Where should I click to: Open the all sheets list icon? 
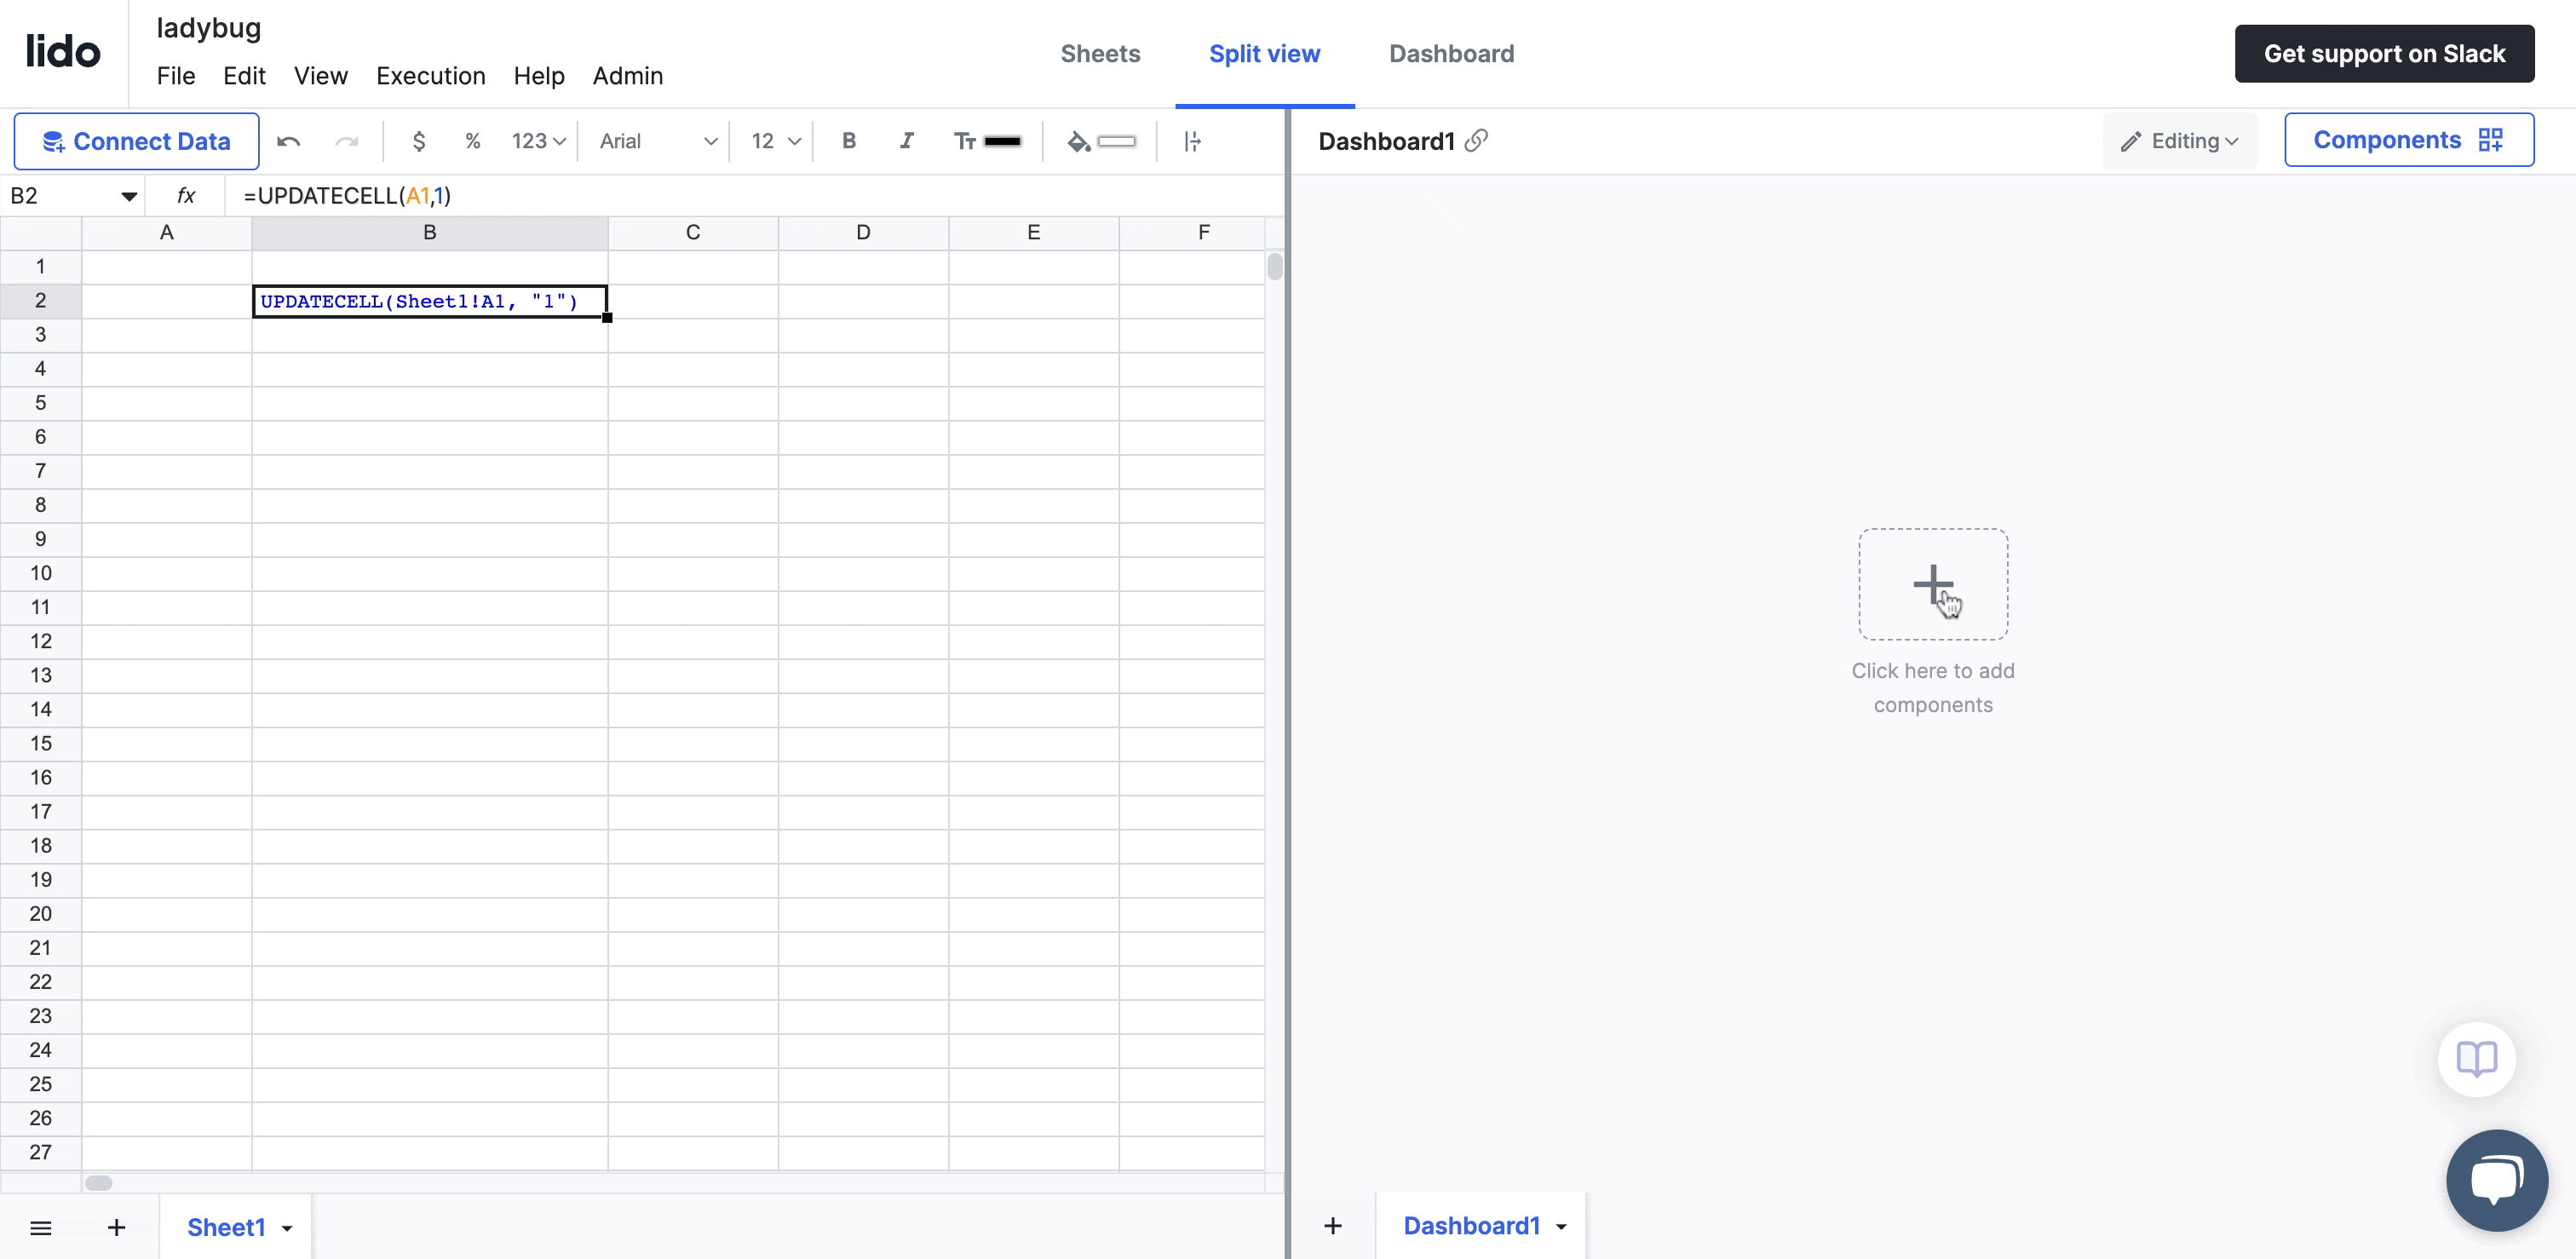[41, 1227]
